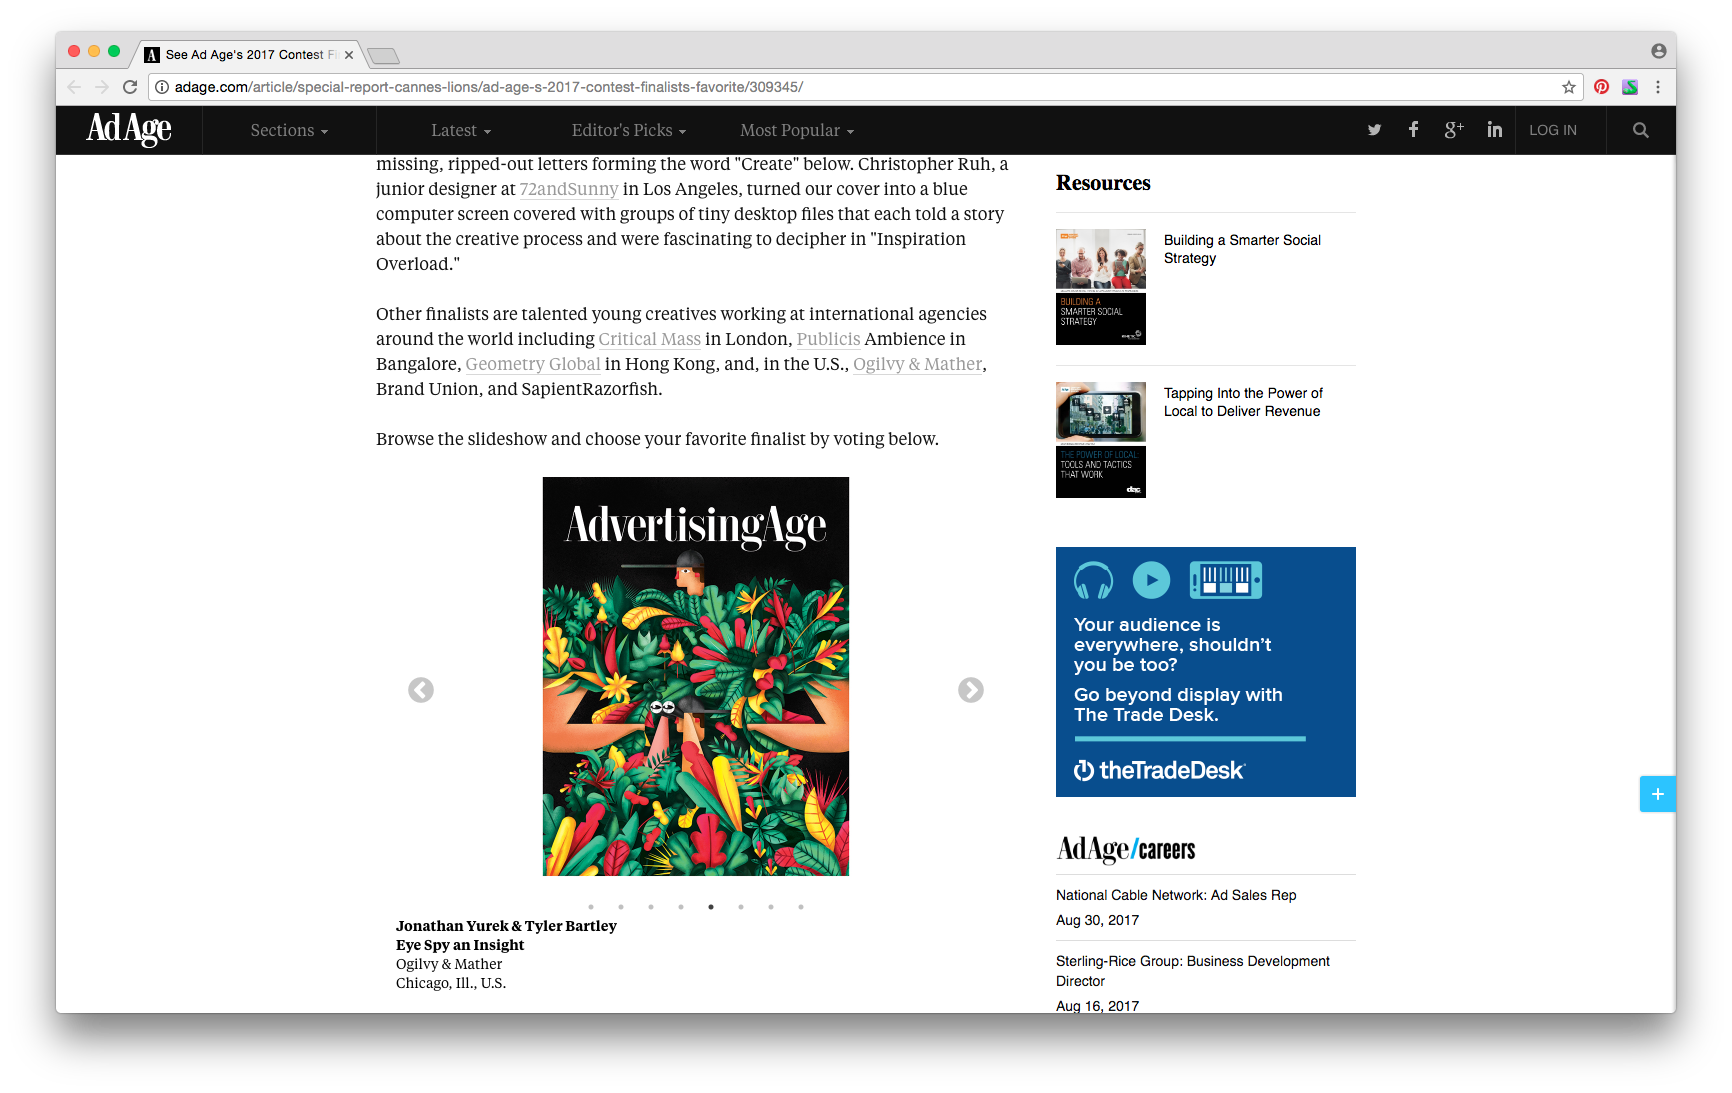The width and height of the screenshot is (1732, 1093).
Task: Go back to previous page
Action: click(x=74, y=87)
